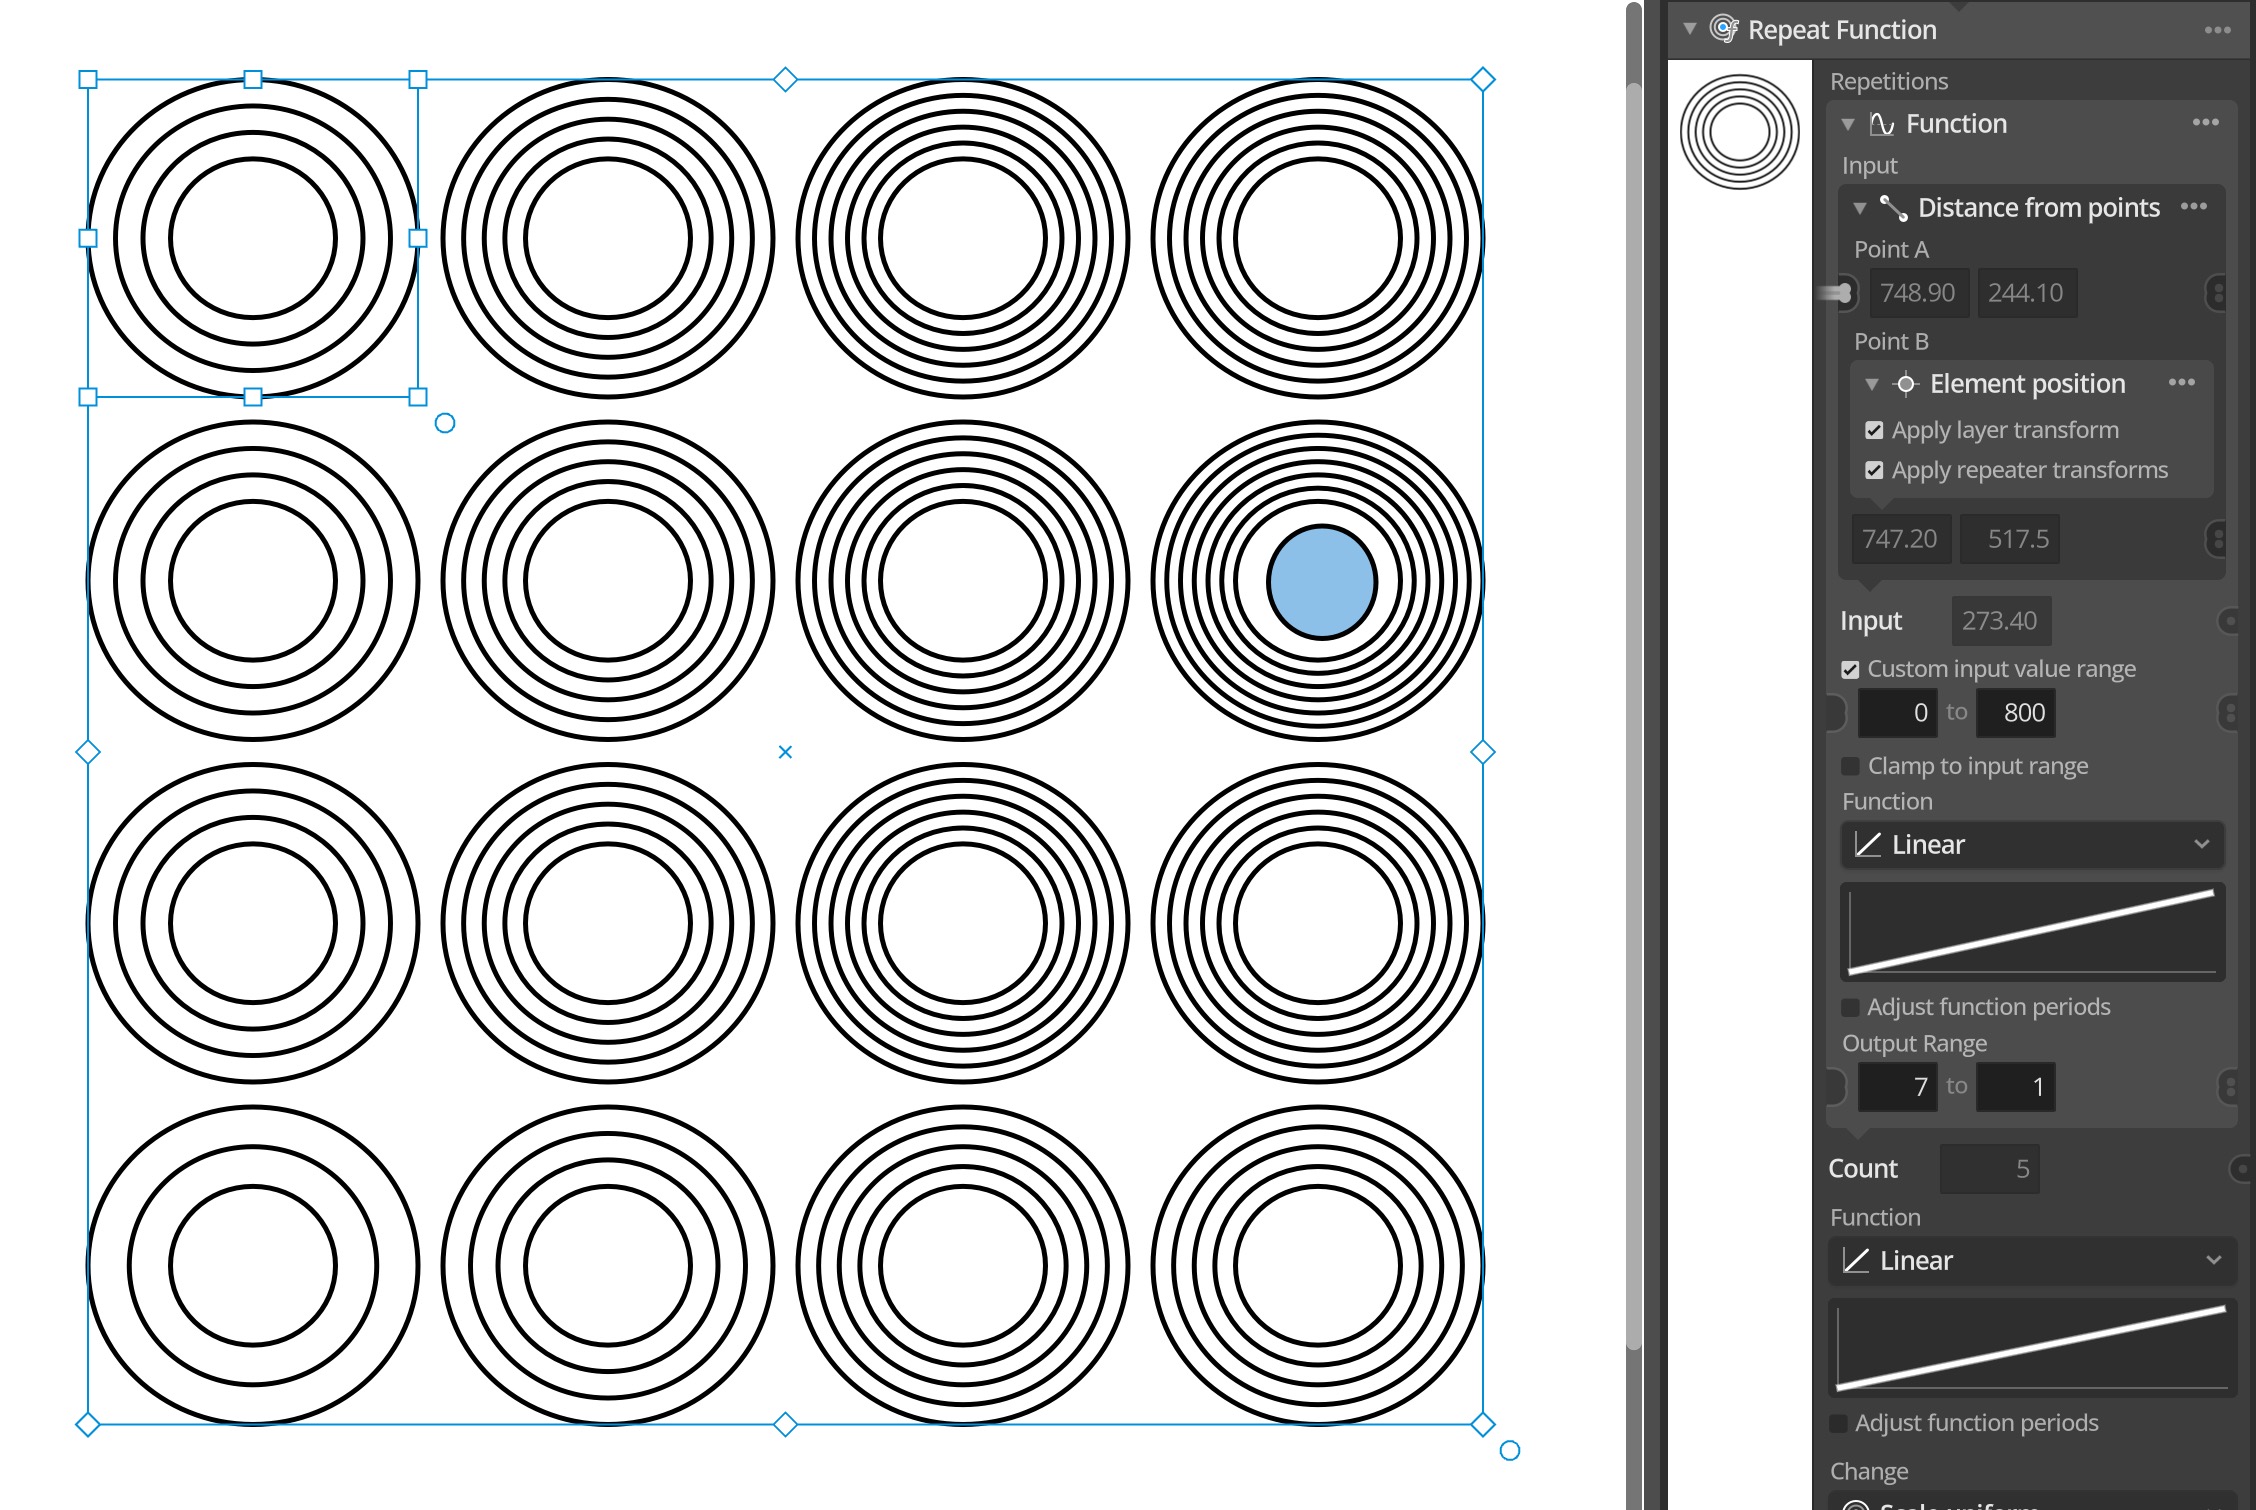Collapse the Distance from points section
This screenshot has width=2256, height=1510.
click(1860, 208)
